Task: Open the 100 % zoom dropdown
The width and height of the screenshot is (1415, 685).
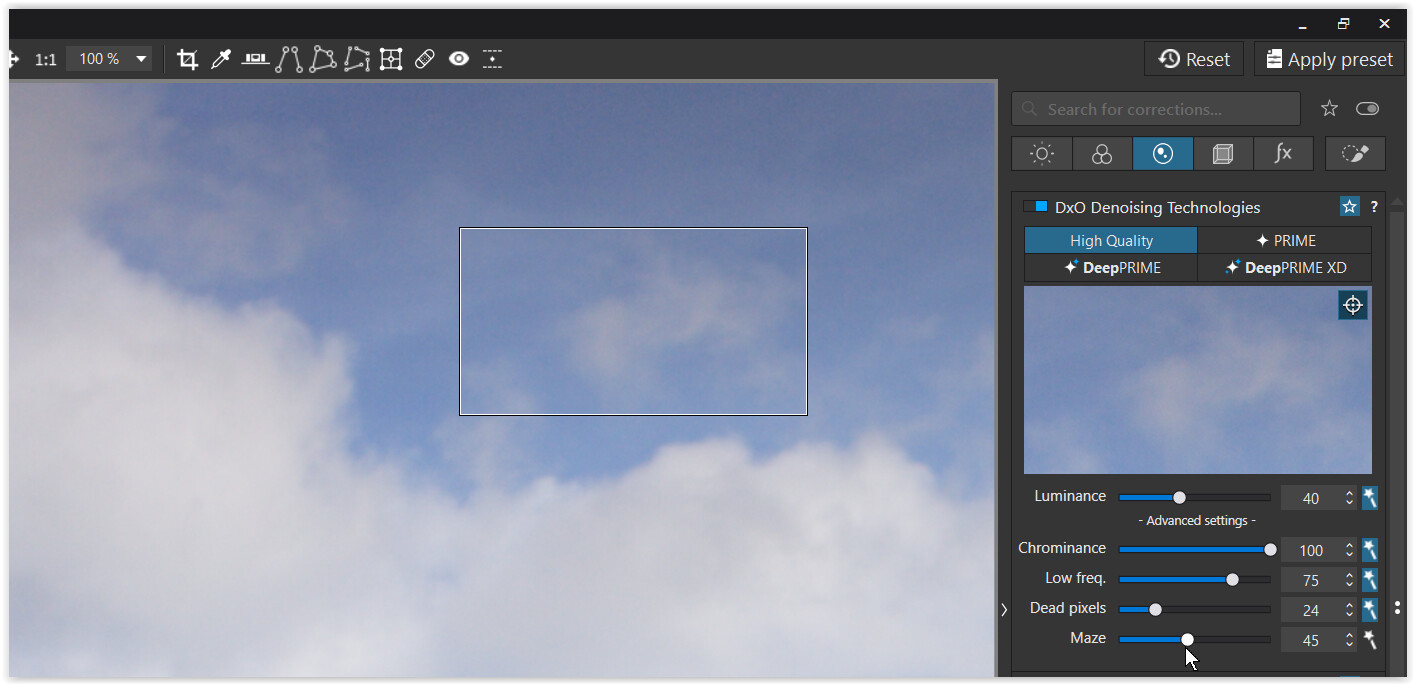Action: [x=141, y=59]
